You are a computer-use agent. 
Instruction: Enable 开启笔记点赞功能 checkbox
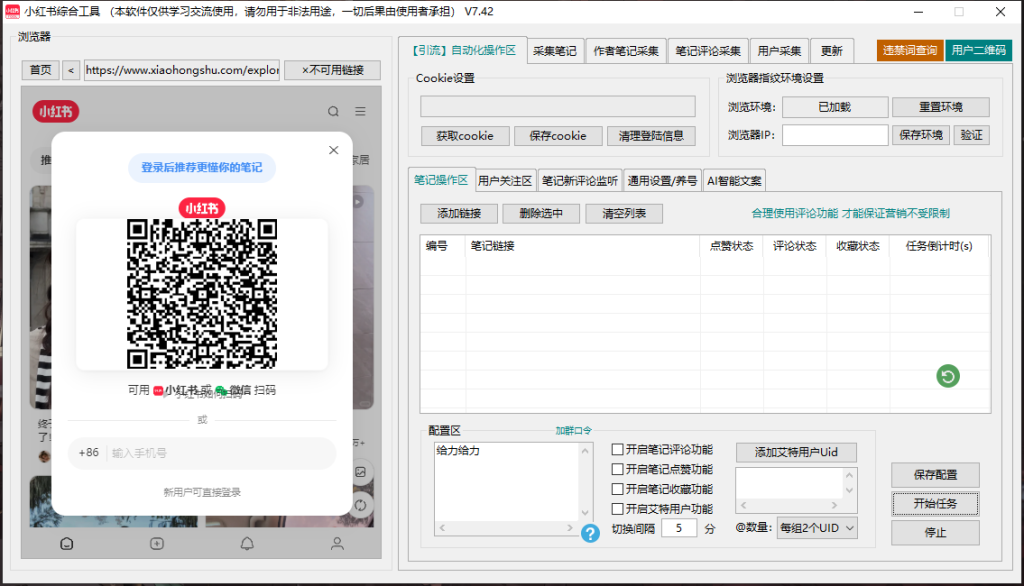(617, 468)
